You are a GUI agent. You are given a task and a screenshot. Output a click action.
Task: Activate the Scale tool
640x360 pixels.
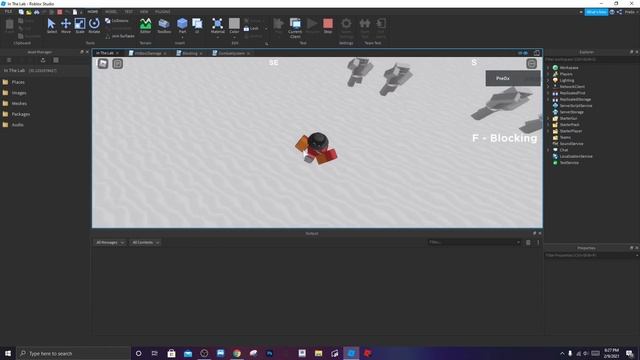[80, 25]
